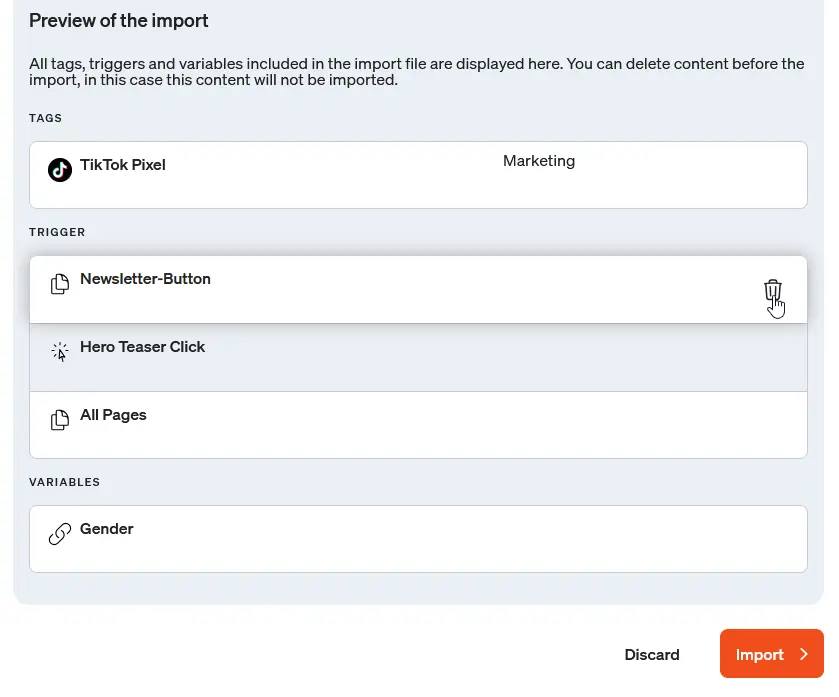Click the page icon next to All Pages

tap(60, 420)
